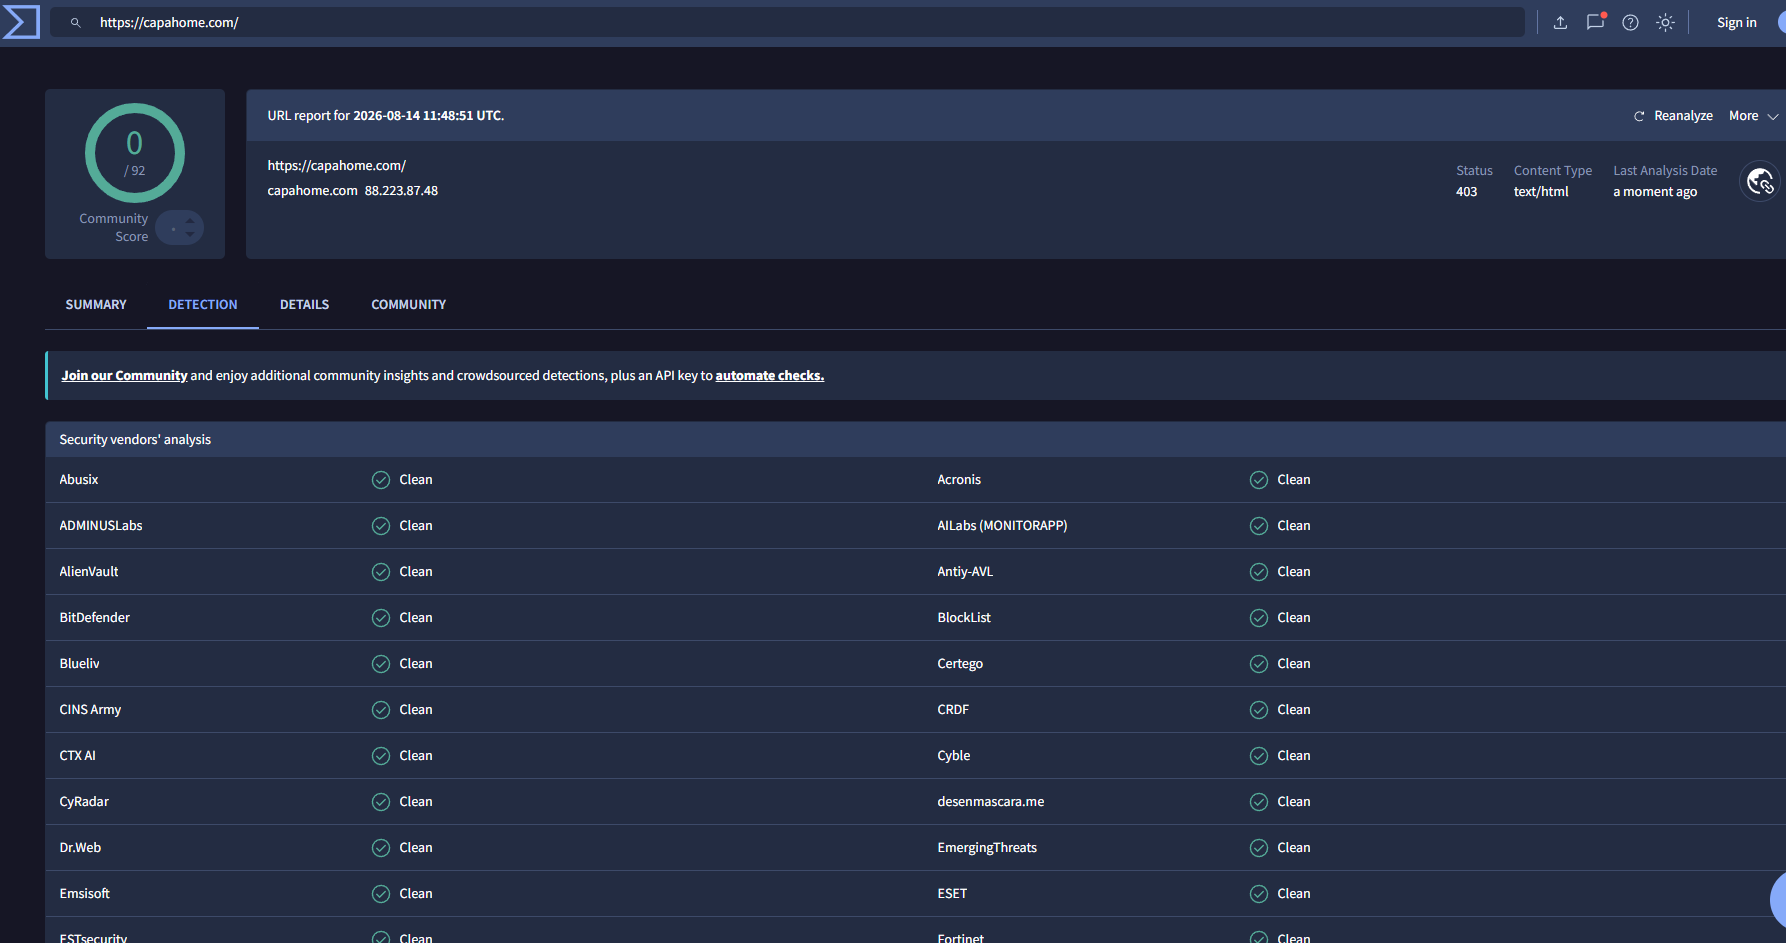Click the EmergingThreats vendor name
The image size is (1786, 943).
point(987,848)
